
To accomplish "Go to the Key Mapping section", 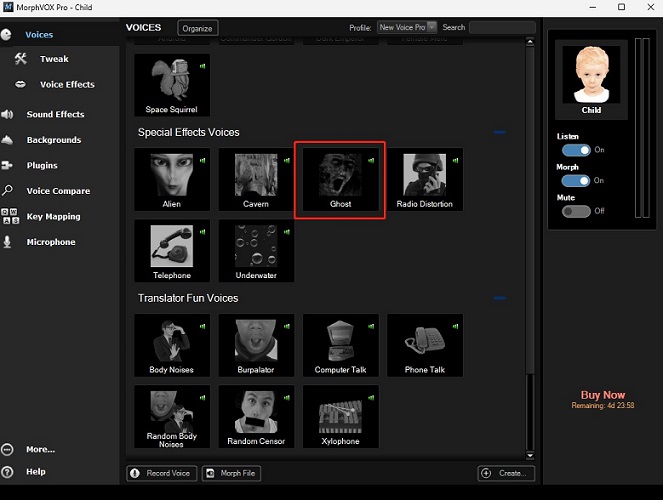I will [53, 217].
